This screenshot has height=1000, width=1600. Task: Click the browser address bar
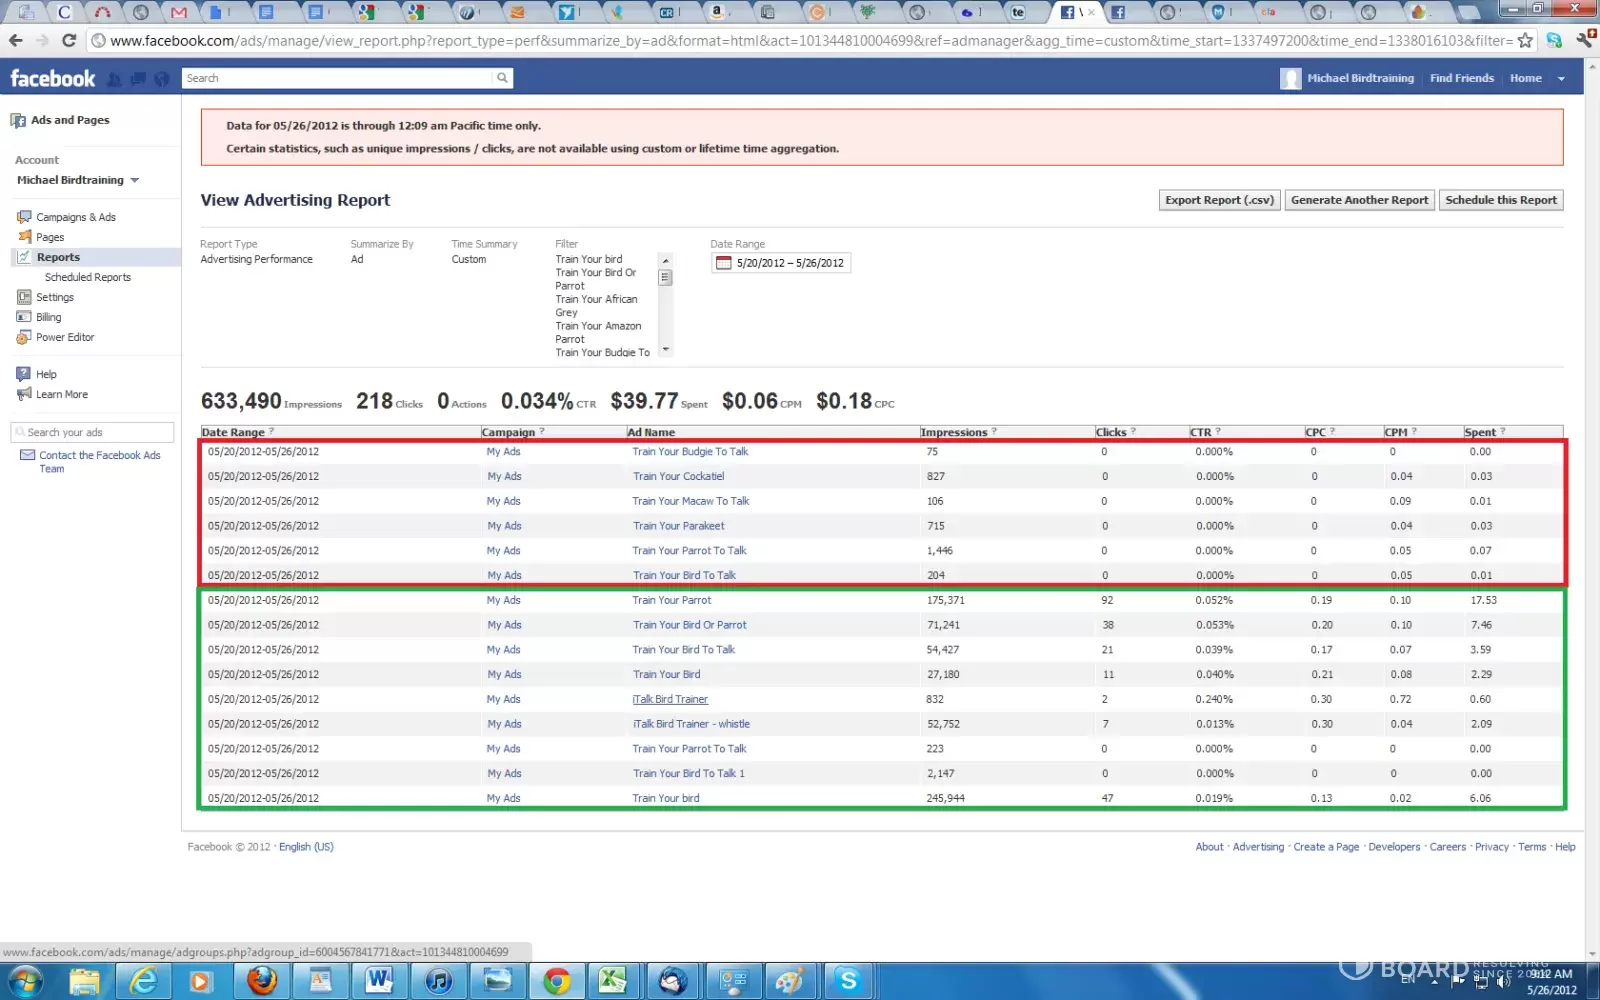click(x=810, y=41)
